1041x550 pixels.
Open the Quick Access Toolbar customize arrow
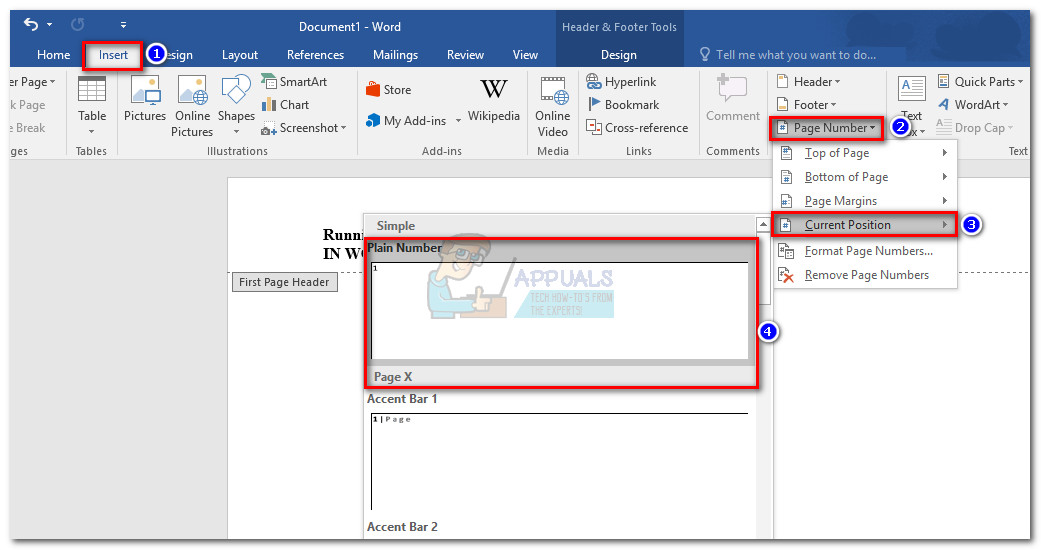point(123,25)
